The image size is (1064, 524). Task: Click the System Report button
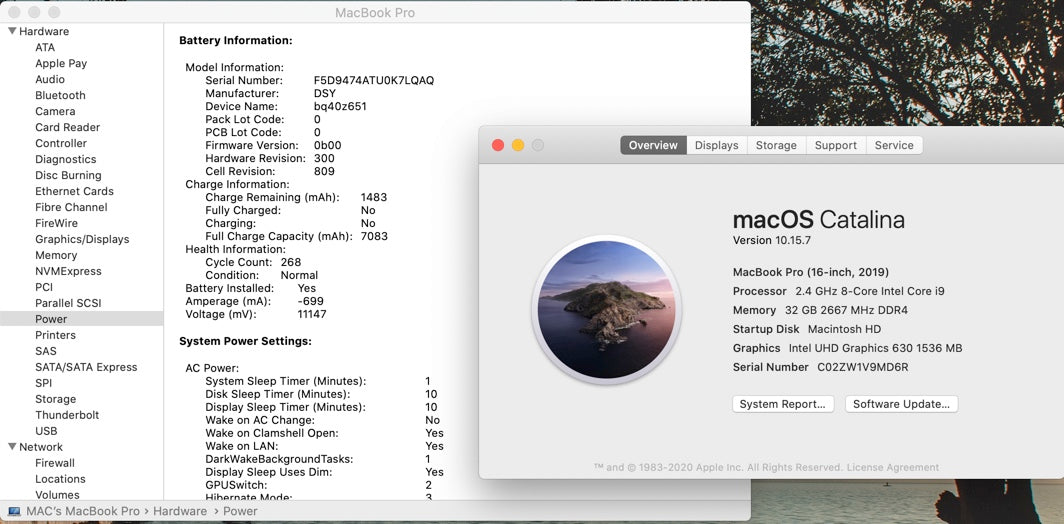click(782, 404)
